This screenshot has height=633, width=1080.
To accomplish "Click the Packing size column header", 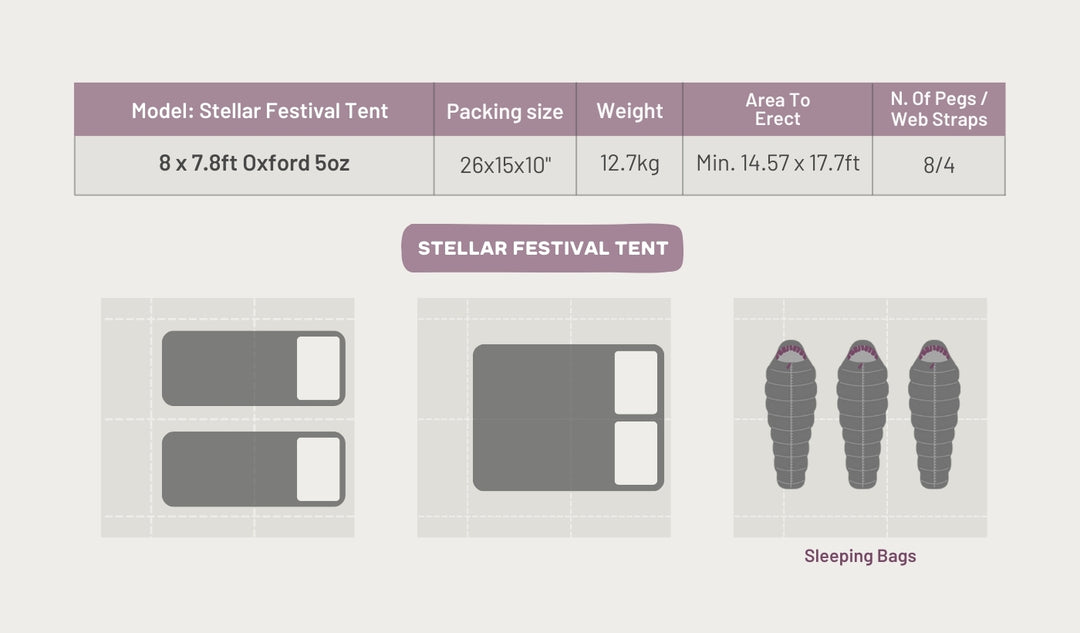I will [x=504, y=111].
